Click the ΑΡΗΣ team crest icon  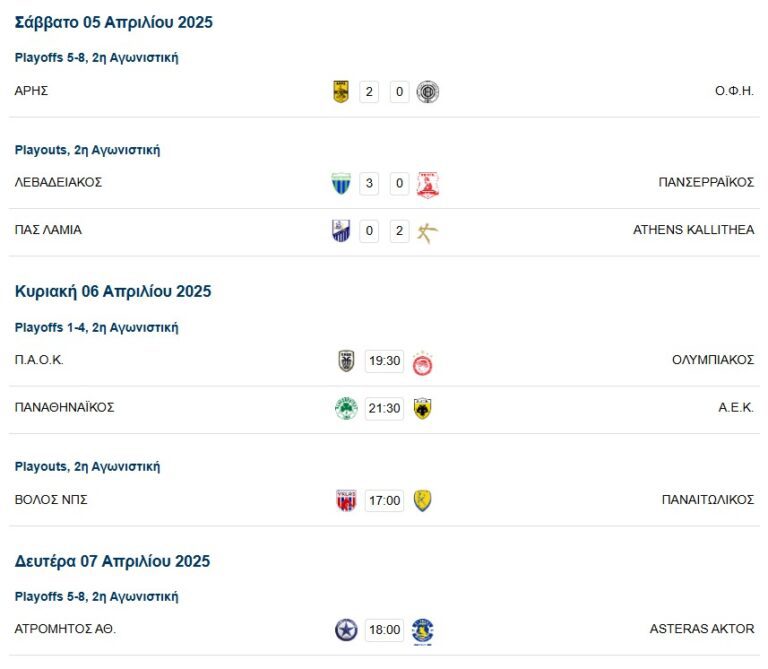pyautogui.click(x=341, y=92)
